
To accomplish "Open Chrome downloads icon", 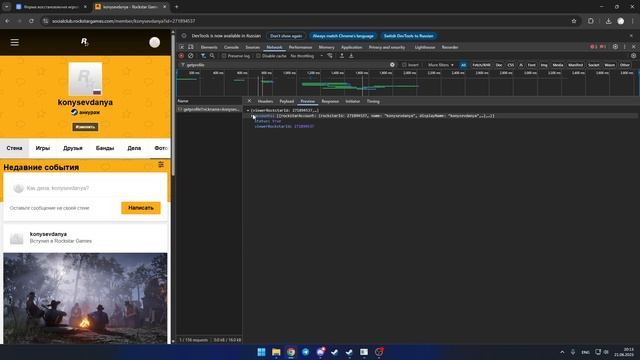I will (x=608, y=21).
